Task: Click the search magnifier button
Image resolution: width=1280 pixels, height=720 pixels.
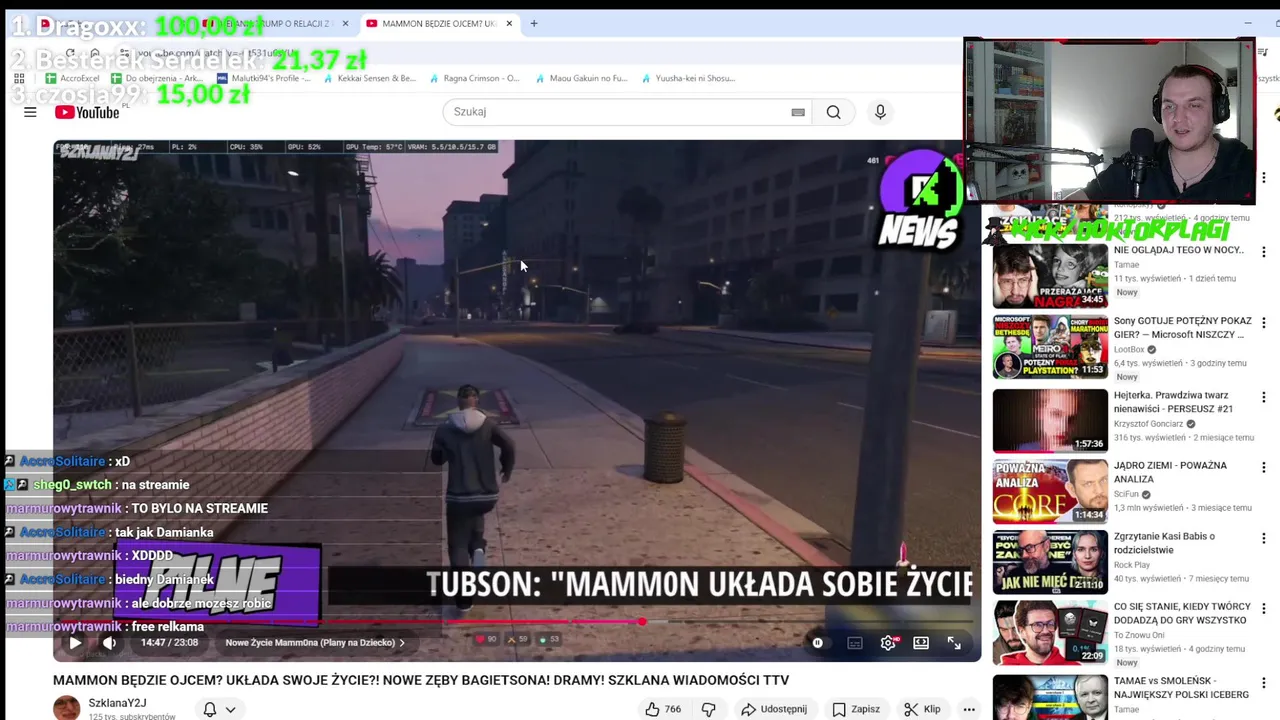Action: pyautogui.click(x=833, y=112)
